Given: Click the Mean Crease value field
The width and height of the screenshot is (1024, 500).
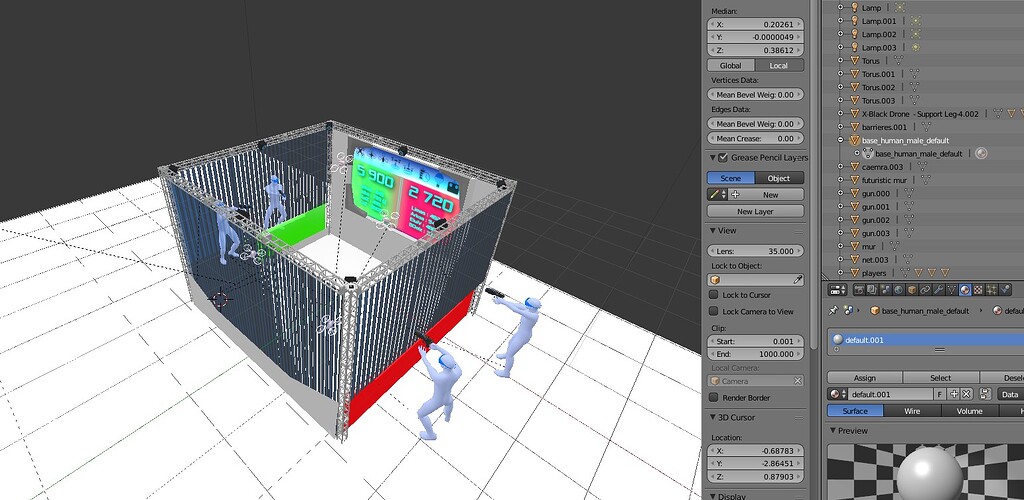Looking at the screenshot, I should coord(756,138).
